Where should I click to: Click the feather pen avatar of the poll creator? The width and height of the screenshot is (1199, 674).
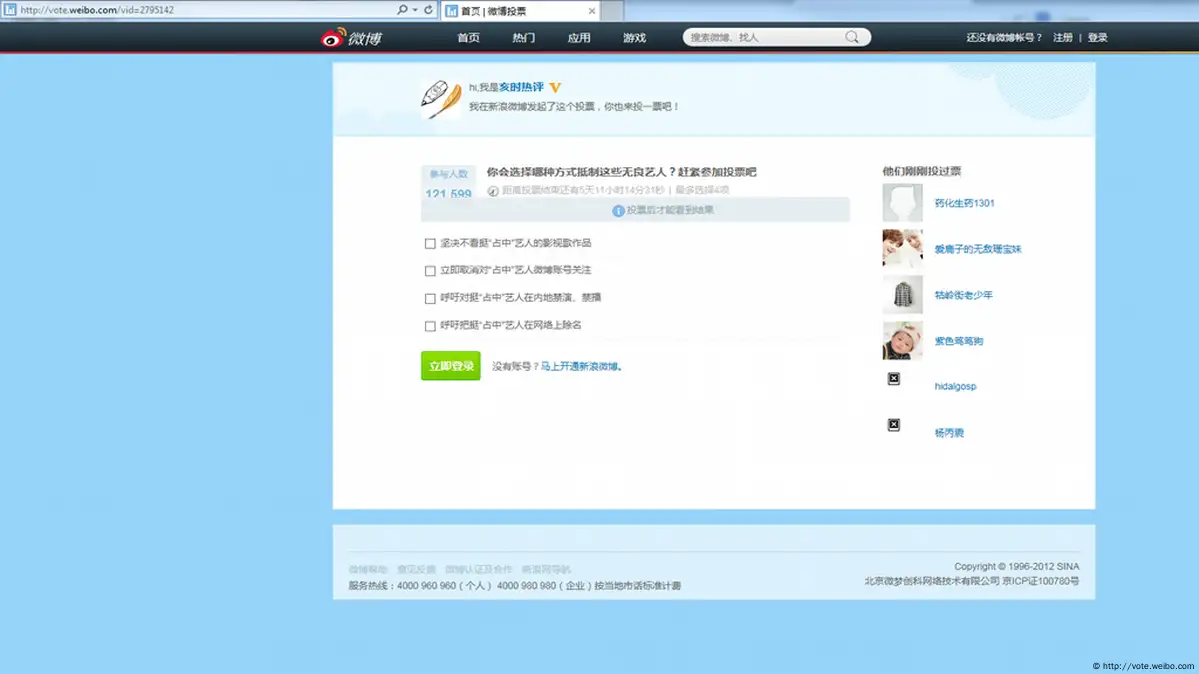(x=441, y=98)
